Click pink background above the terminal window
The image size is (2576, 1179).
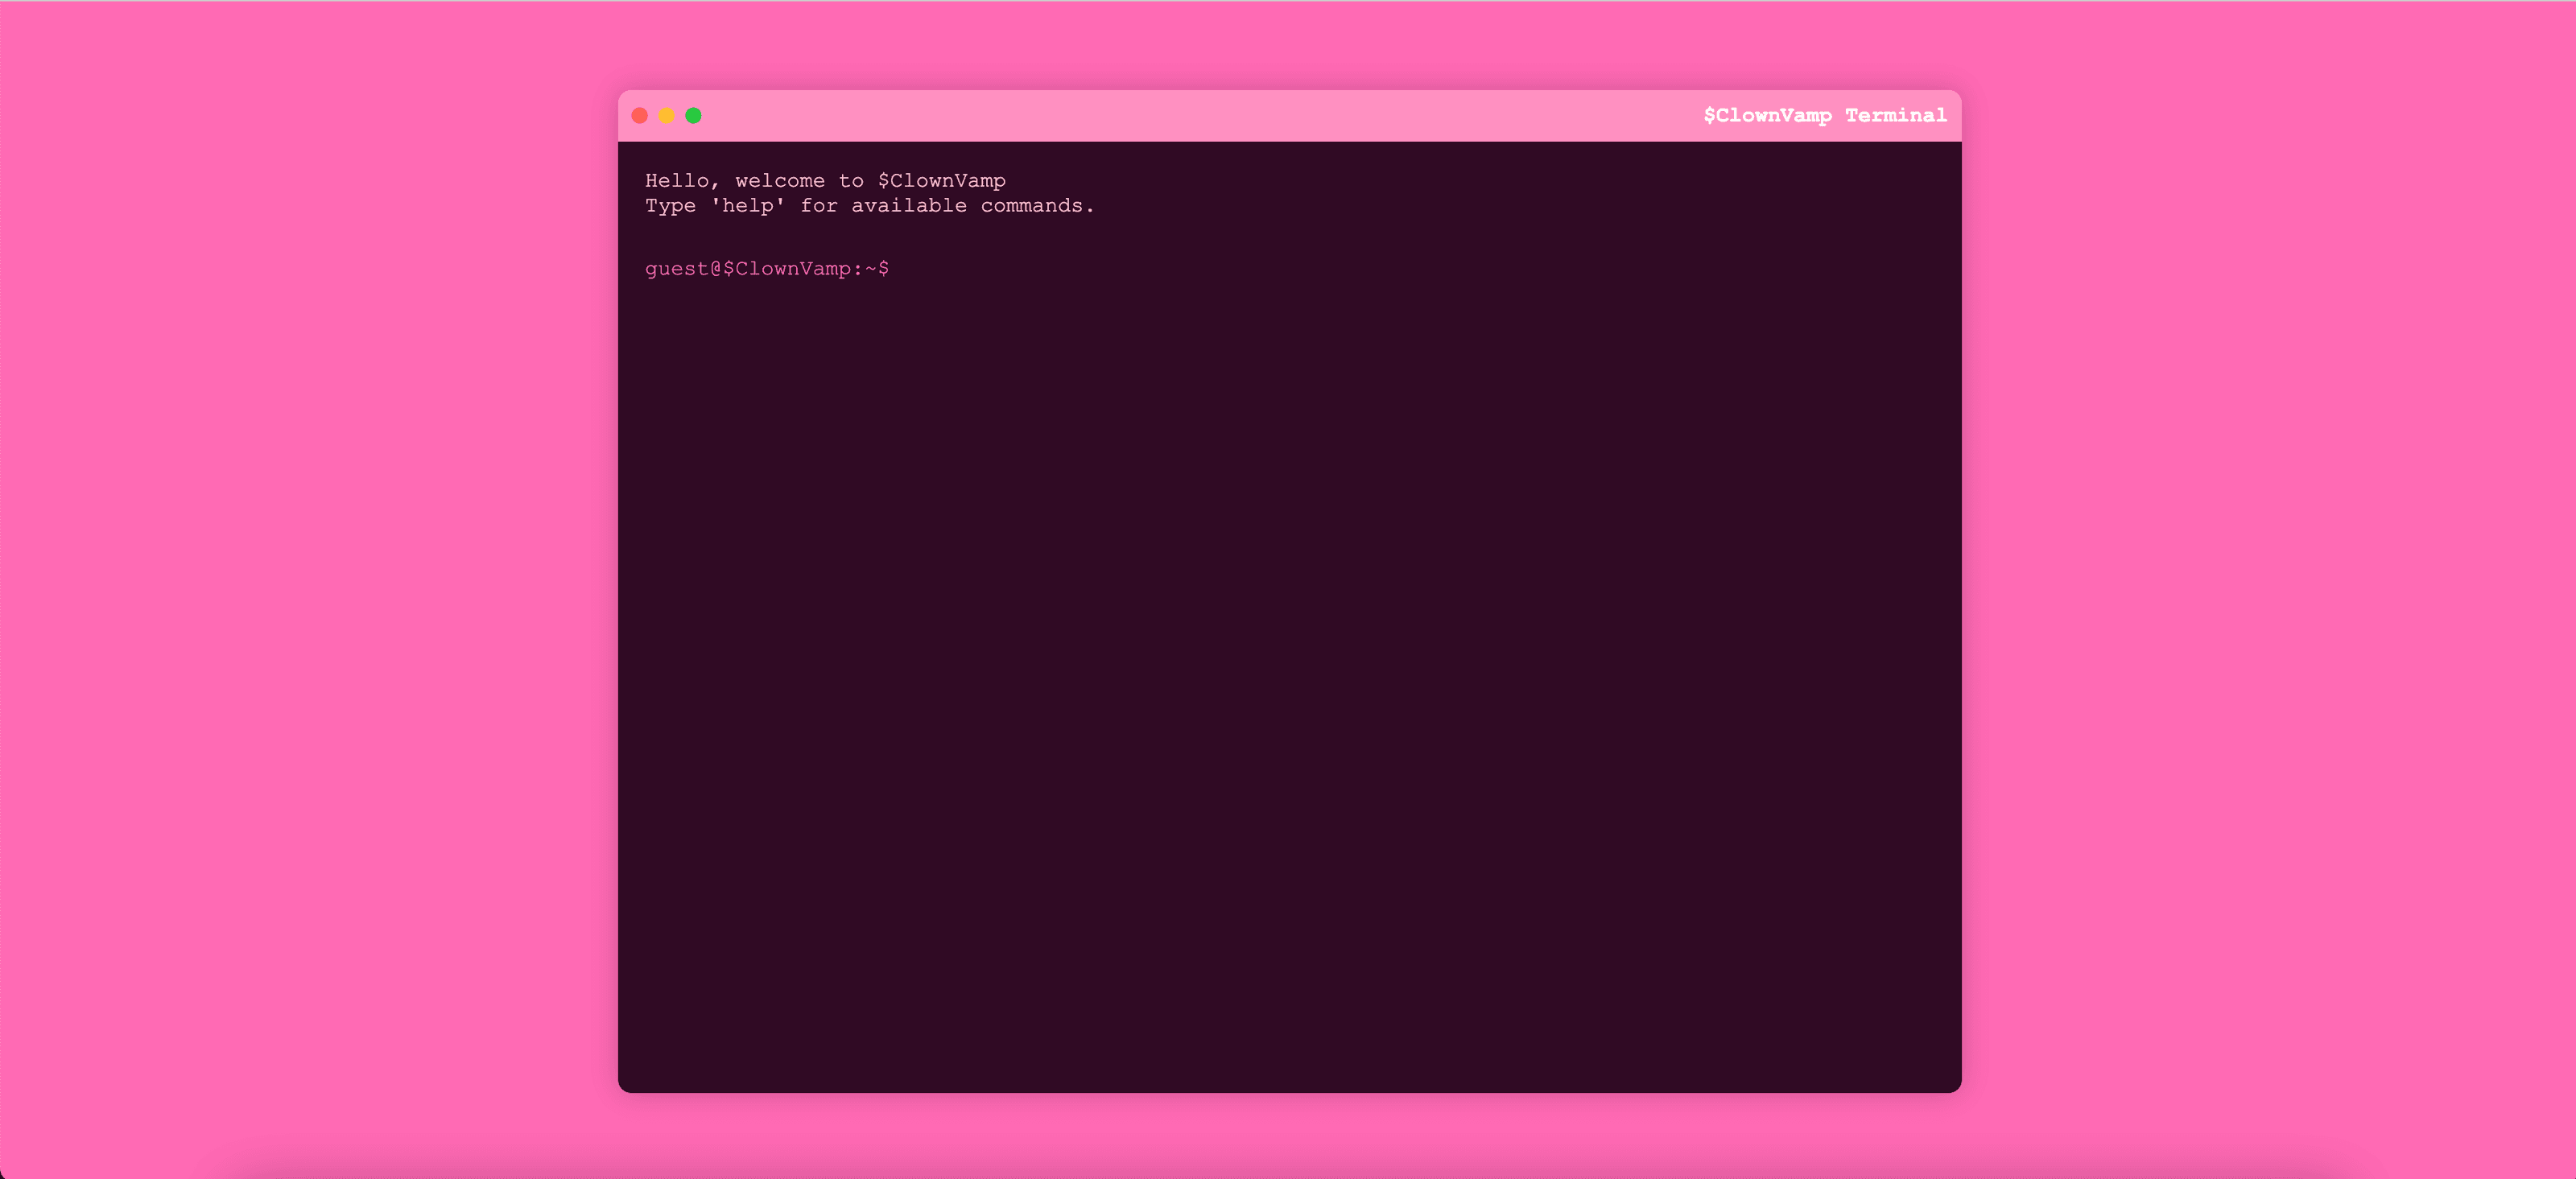point(1289,45)
